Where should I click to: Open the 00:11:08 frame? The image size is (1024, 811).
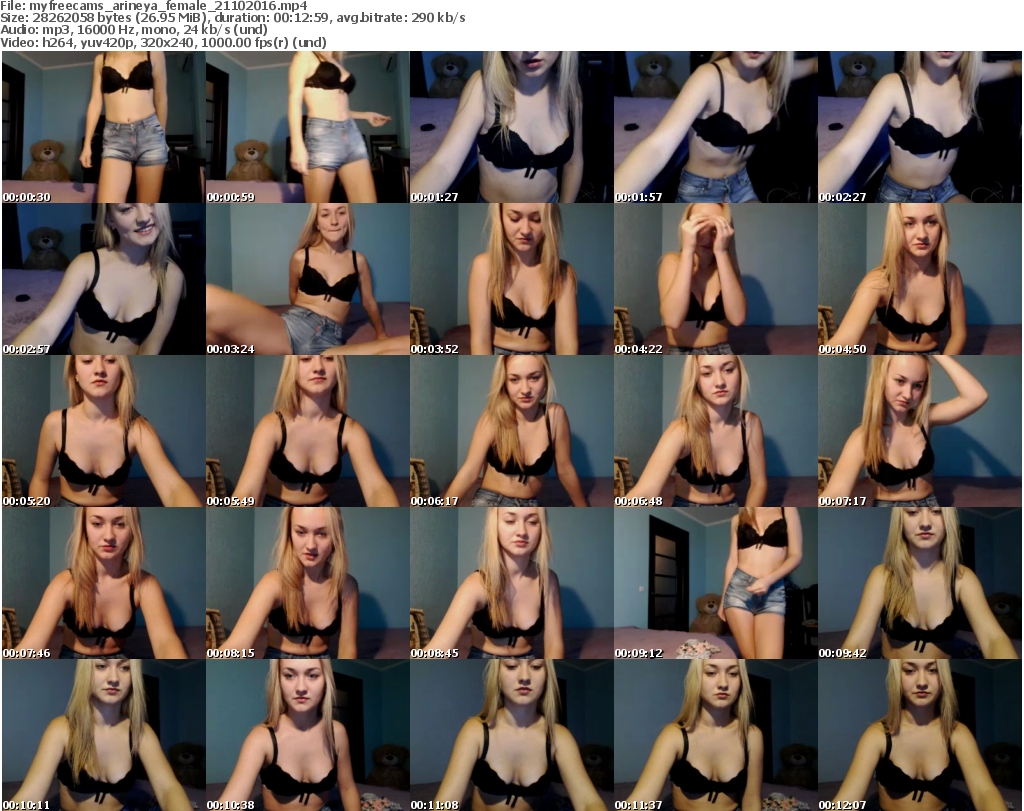point(511,735)
